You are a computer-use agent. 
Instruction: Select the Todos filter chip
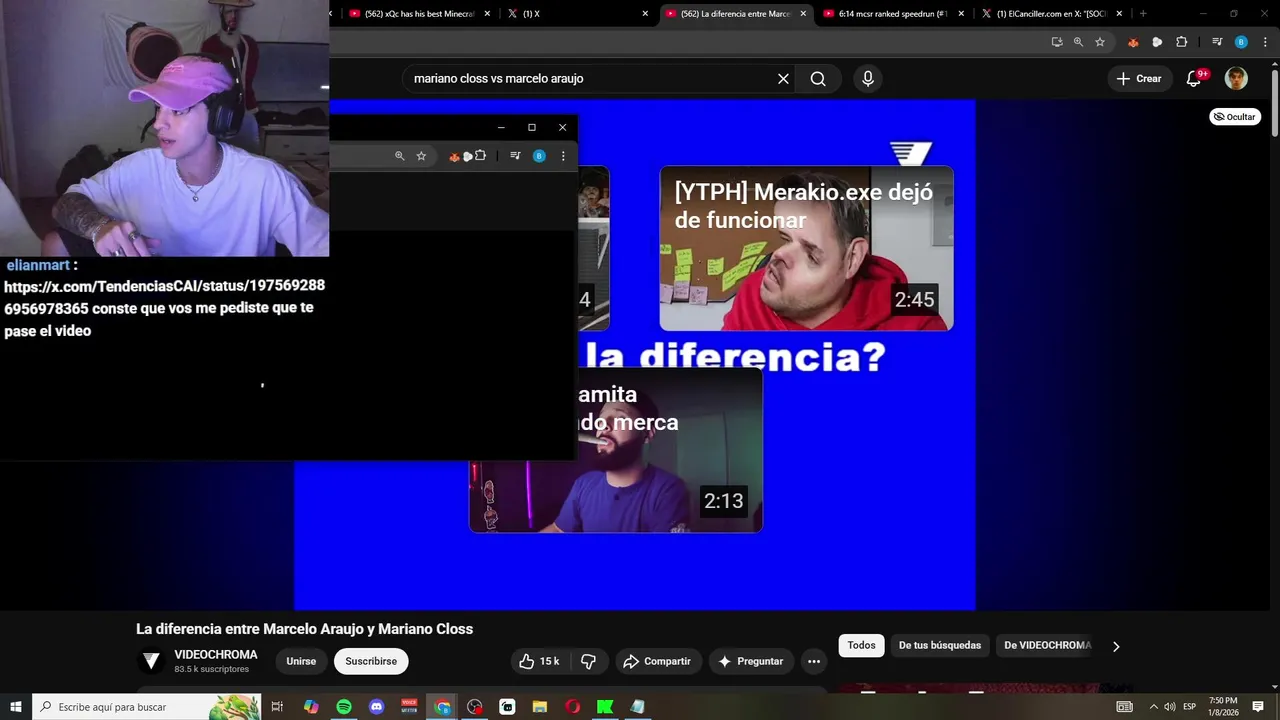(x=861, y=646)
